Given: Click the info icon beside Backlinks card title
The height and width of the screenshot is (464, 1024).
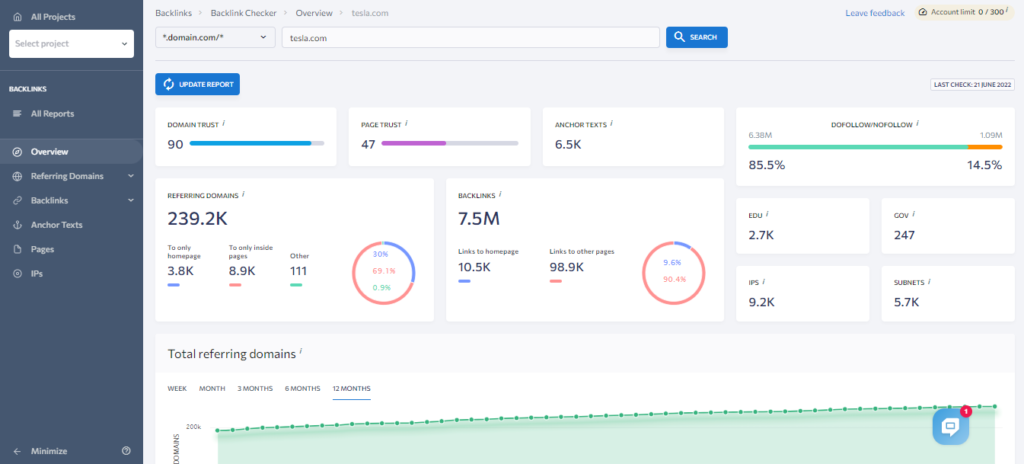Looking at the screenshot, I should tap(500, 193).
